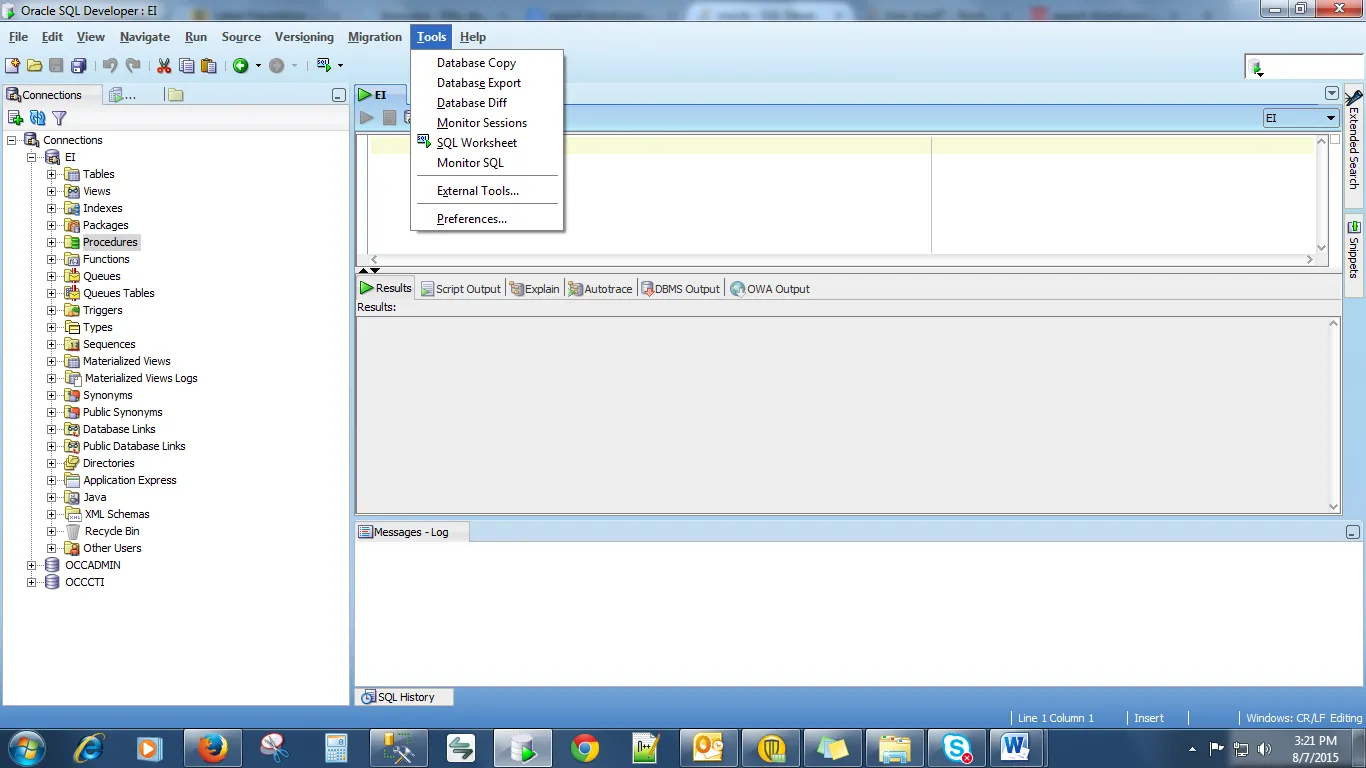Open Preferences from Tools menu
Viewport: 1366px width, 768px height.
[x=487, y=219]
